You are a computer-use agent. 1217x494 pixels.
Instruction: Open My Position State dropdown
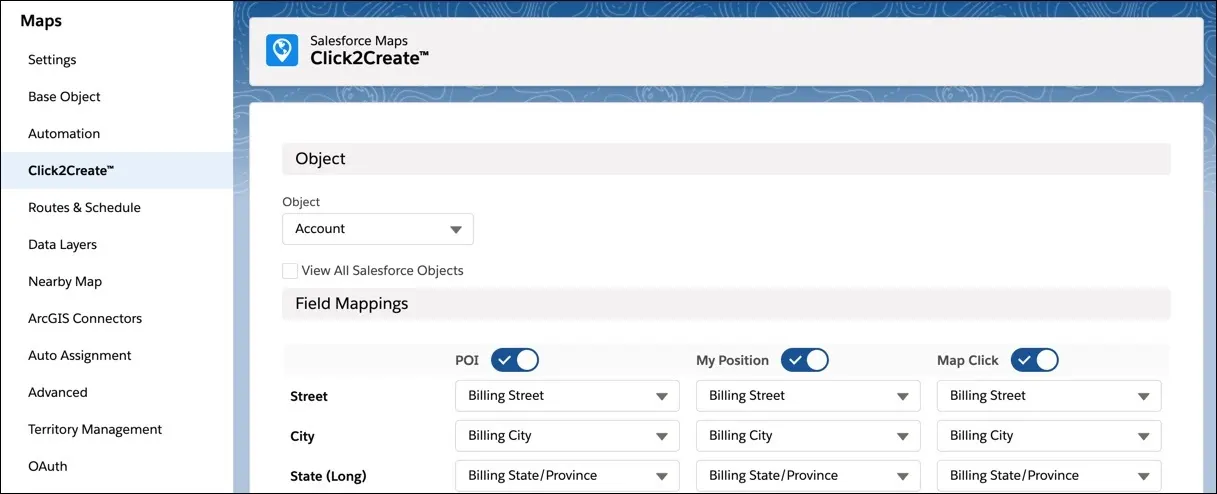[x=808, y=476]
